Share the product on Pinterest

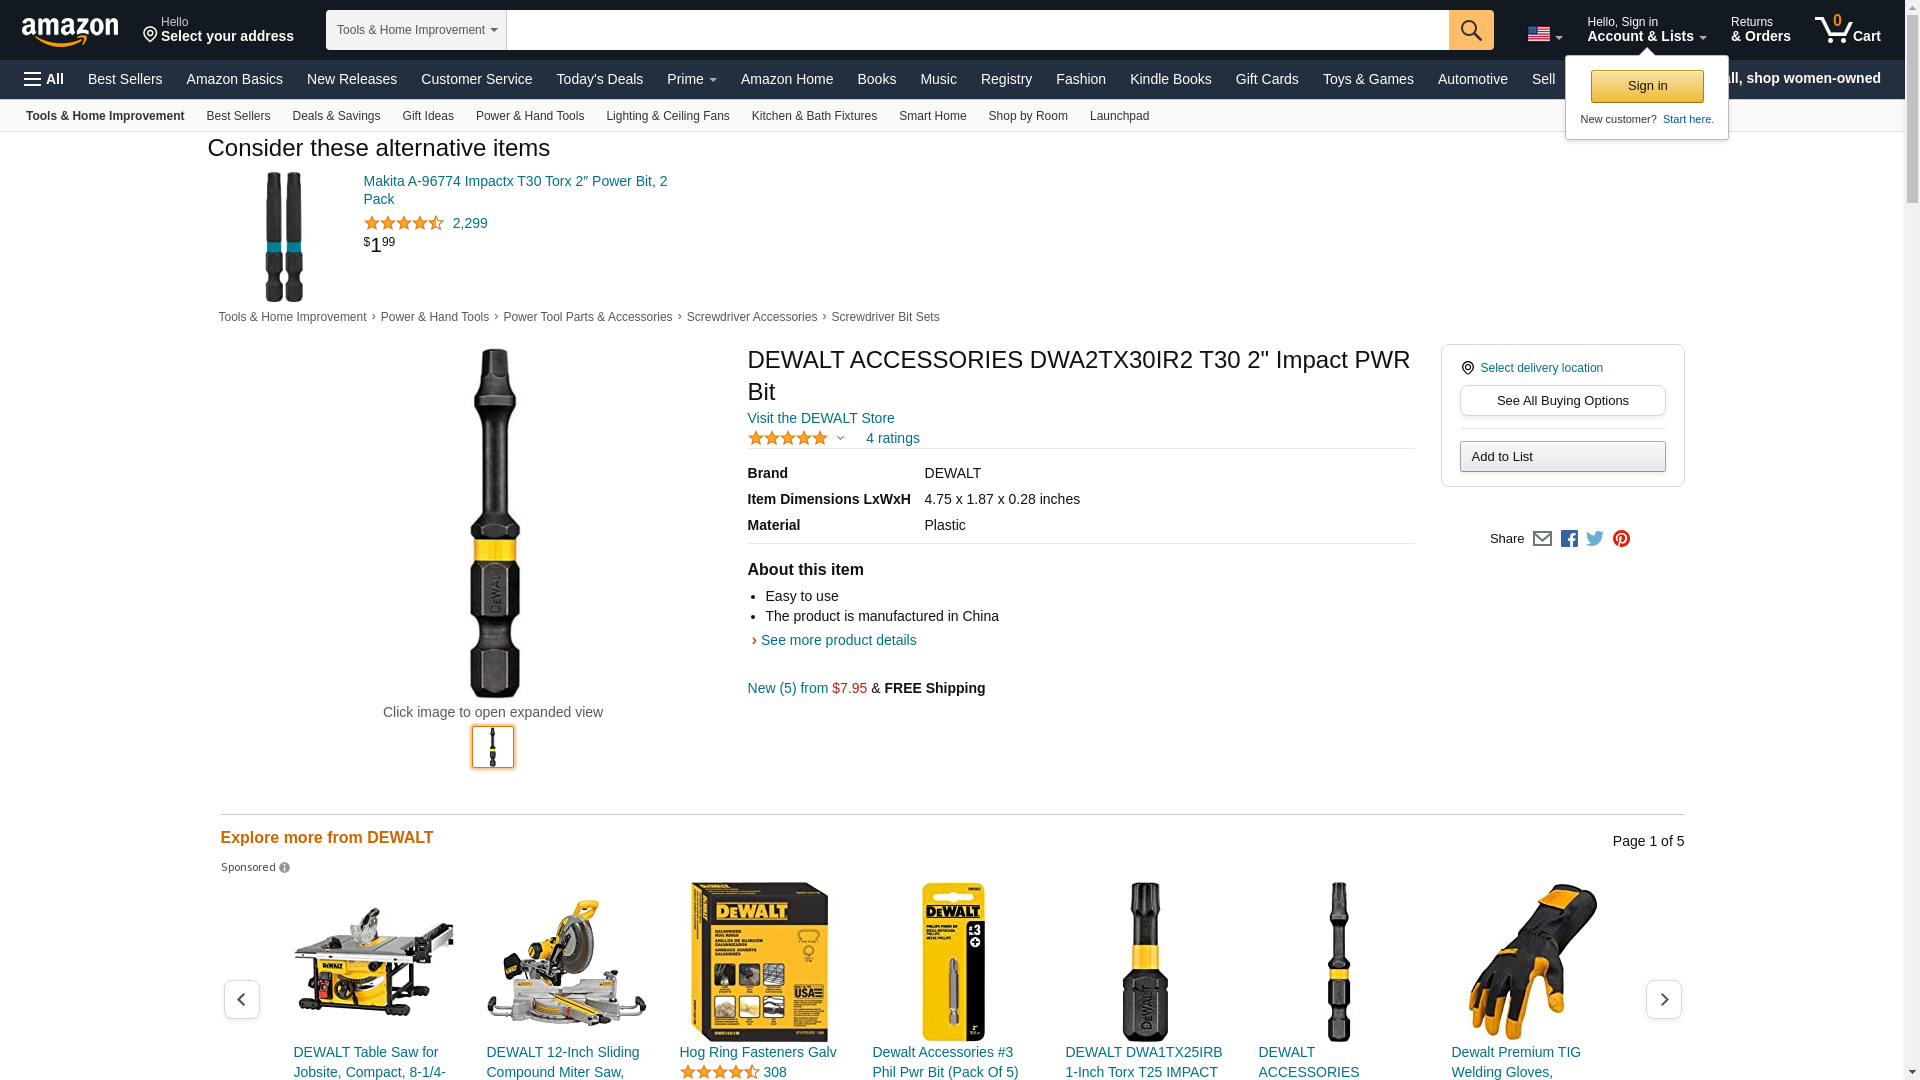(x=1621, y=539)
